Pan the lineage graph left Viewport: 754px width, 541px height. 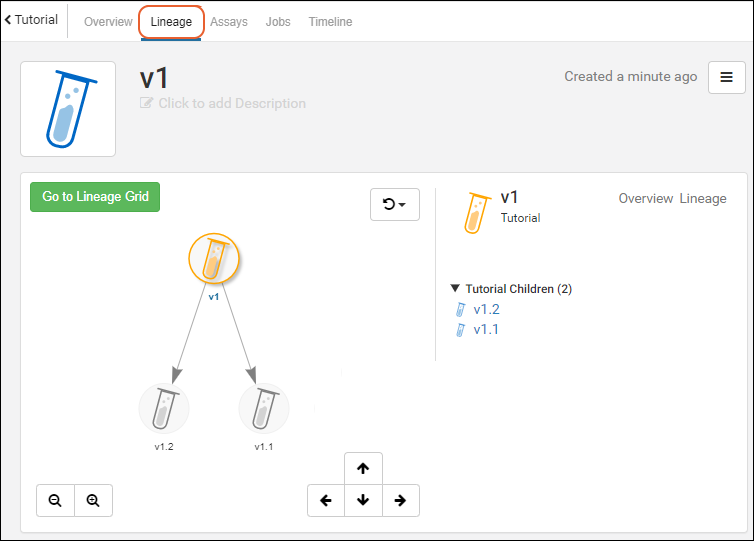click(x=326, y=500)
